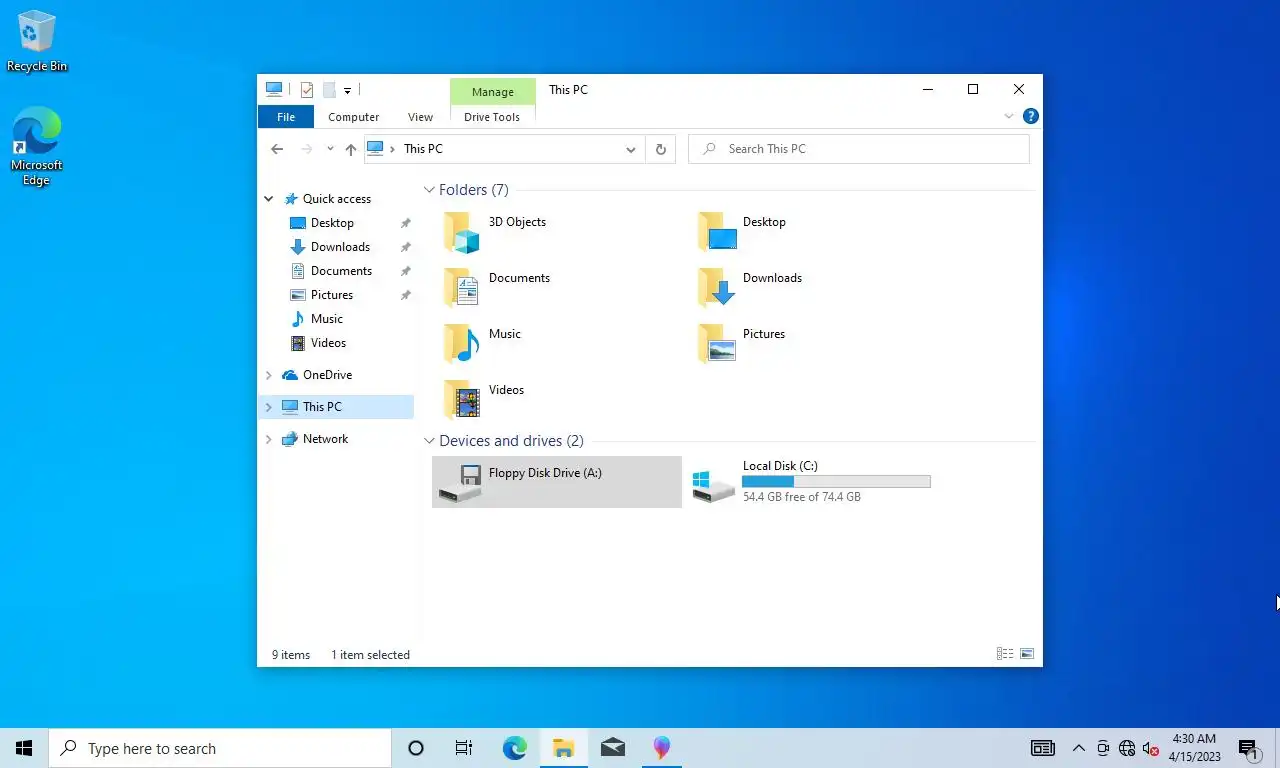Open News and interests on the taskbar
Image resolution: width=1280 pixels, height=768 pixels.
1043,748
